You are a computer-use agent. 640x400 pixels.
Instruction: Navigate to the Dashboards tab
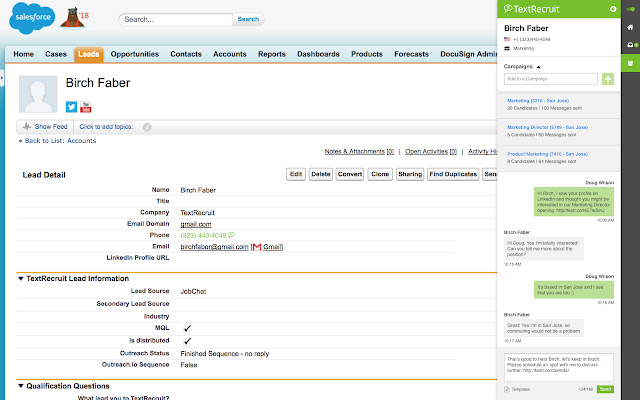click(x=318, y=54)
